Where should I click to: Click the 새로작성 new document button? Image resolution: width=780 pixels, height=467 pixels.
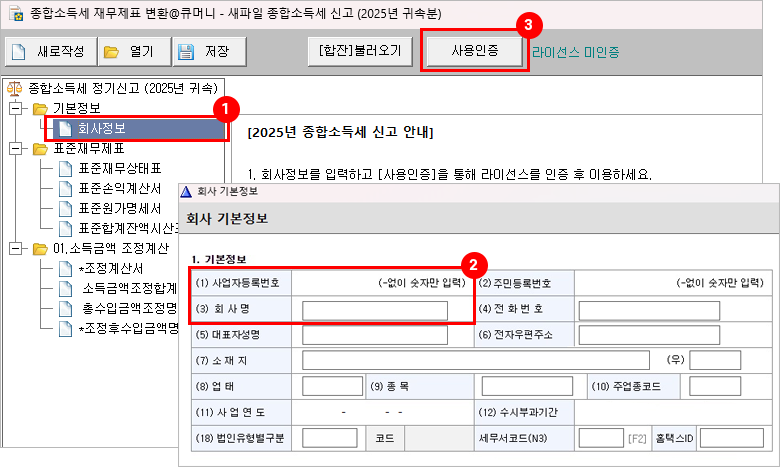51,51
